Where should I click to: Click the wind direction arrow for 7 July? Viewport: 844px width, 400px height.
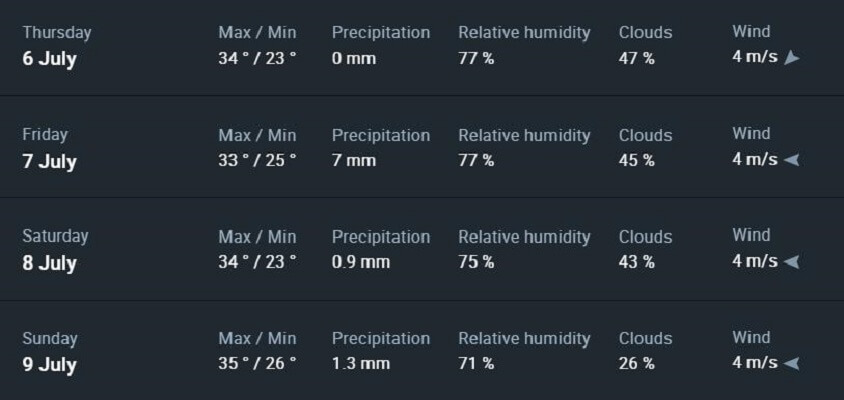click(x=791, y=160)
